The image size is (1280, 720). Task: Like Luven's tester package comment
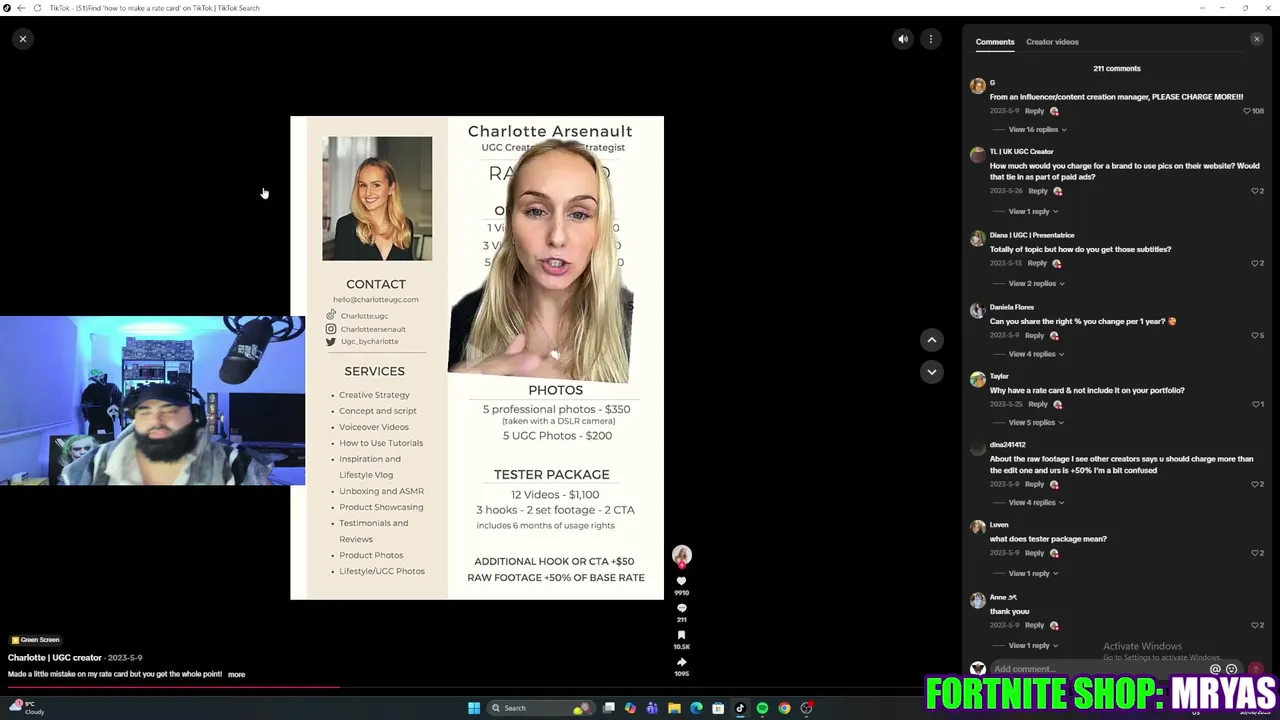pos(1255,553)
